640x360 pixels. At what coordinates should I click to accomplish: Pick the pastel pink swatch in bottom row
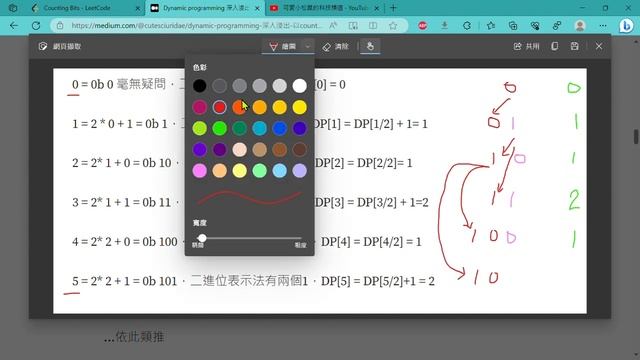(x=200, y=171)
